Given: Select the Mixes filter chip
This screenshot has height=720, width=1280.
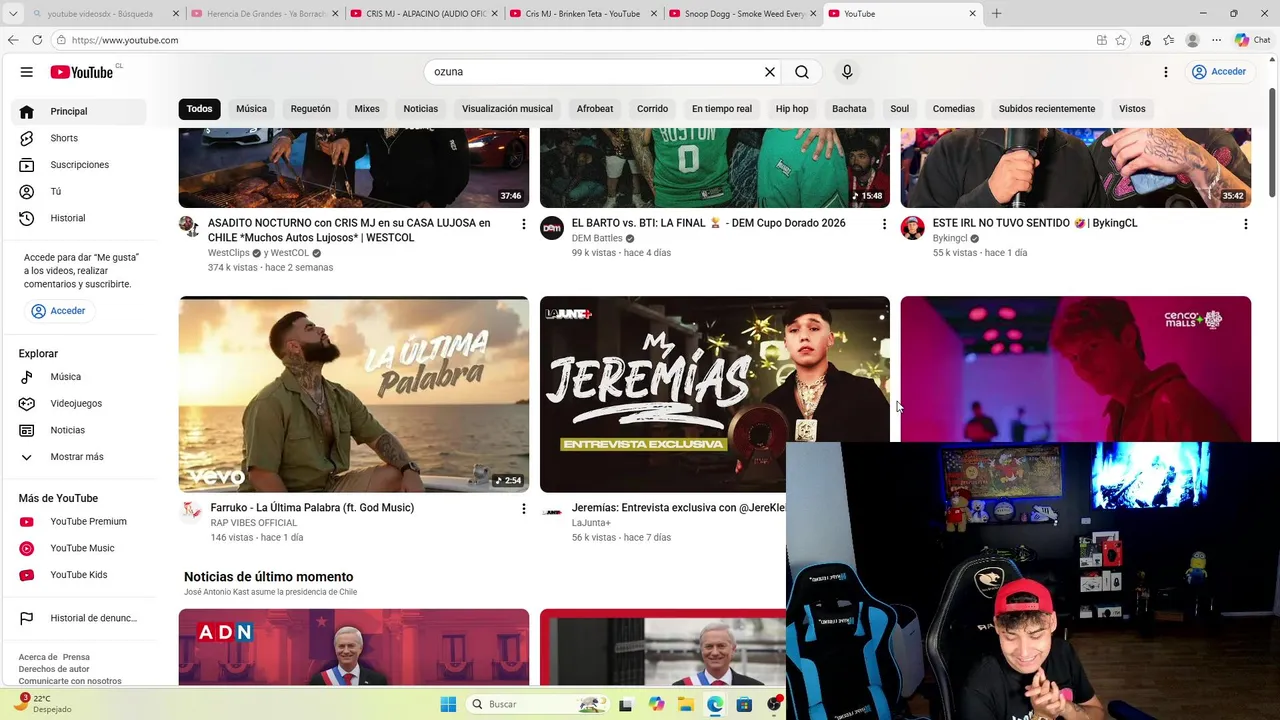Looking at the screenshot, I should tap(367, 109).
